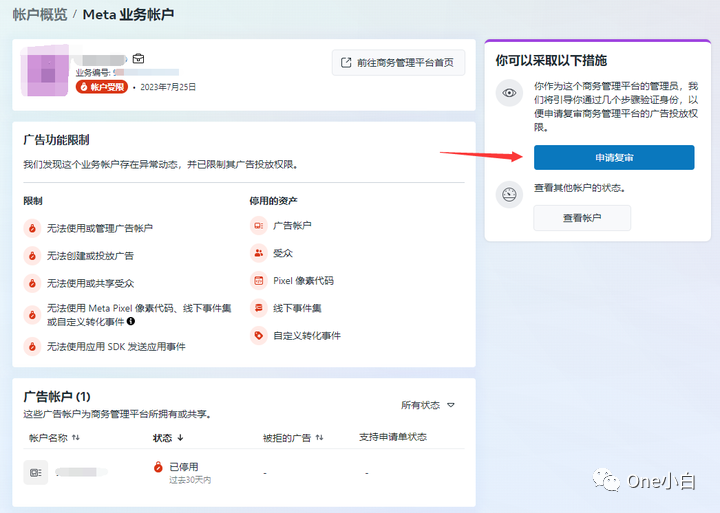Click the 线下事件集 icon
Viewport: 720px width, 513px height.
point(259,308)
